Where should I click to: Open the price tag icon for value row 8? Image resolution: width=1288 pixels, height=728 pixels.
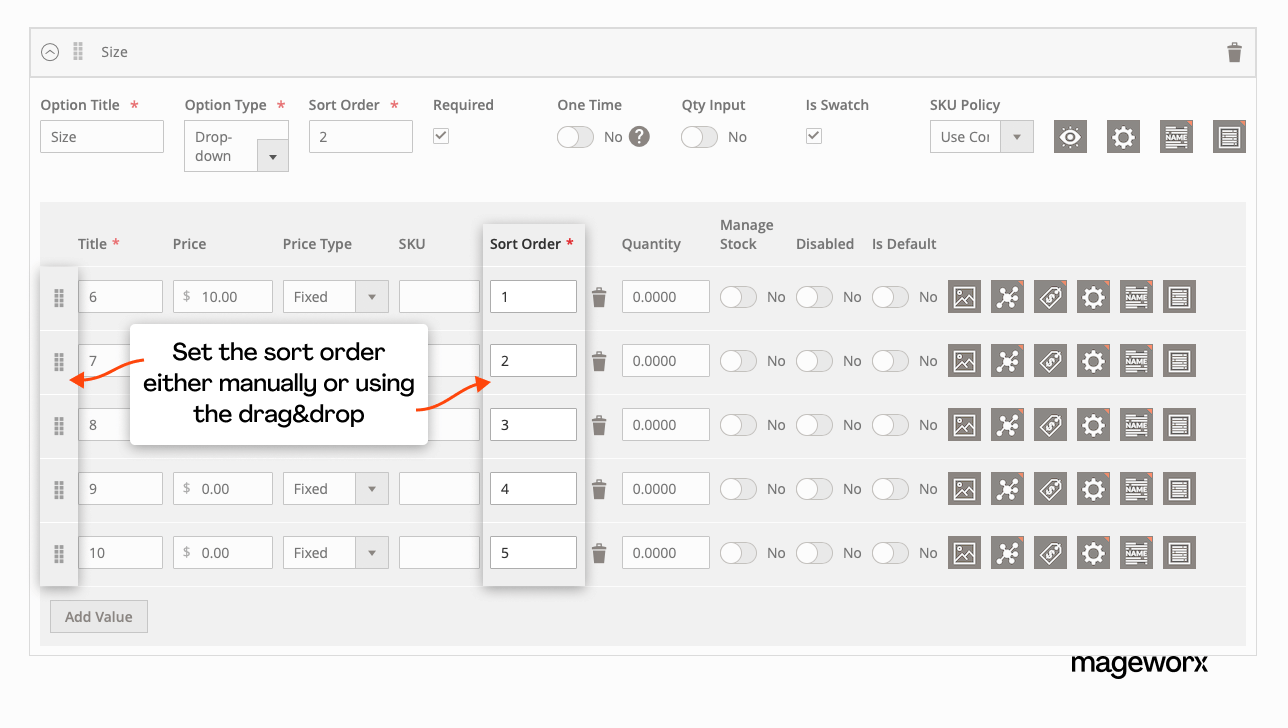click(x=1050, y=424)
